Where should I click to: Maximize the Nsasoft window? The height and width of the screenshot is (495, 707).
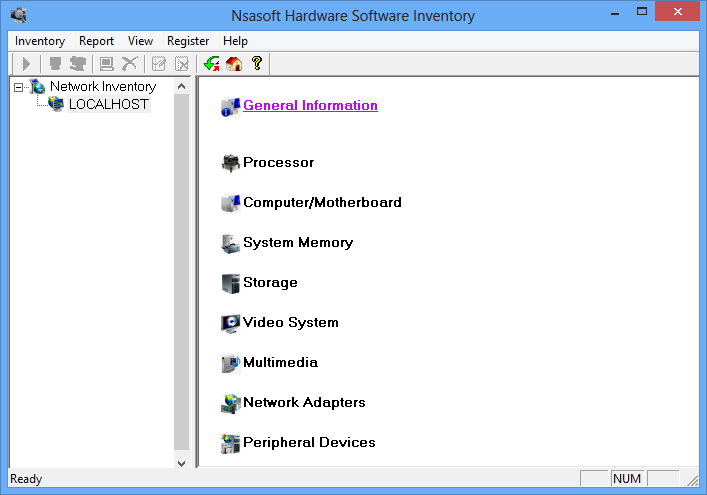[642, 12]
